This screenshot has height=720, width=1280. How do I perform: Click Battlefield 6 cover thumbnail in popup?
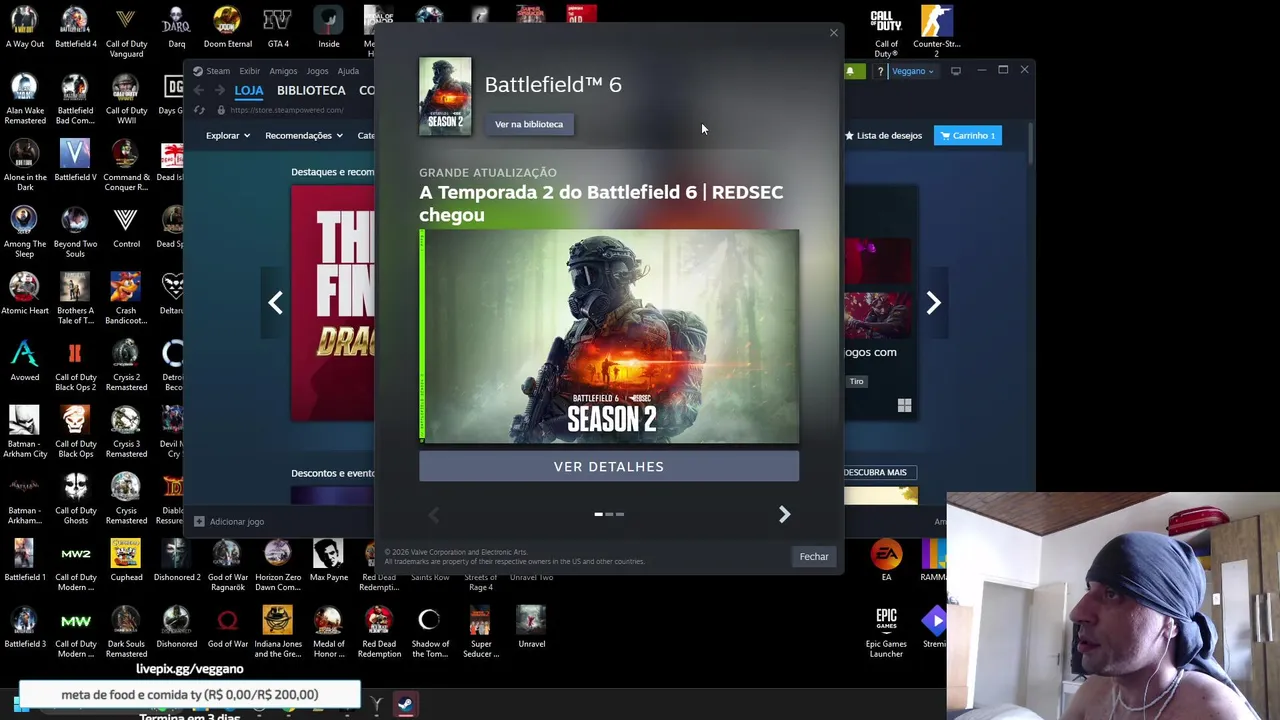445,97
